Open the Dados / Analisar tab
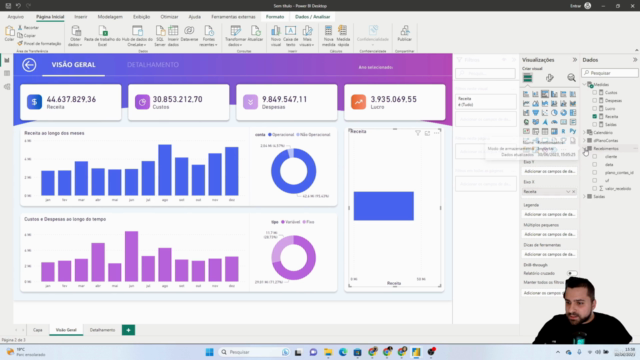The image size is (640, 360). 313,17
